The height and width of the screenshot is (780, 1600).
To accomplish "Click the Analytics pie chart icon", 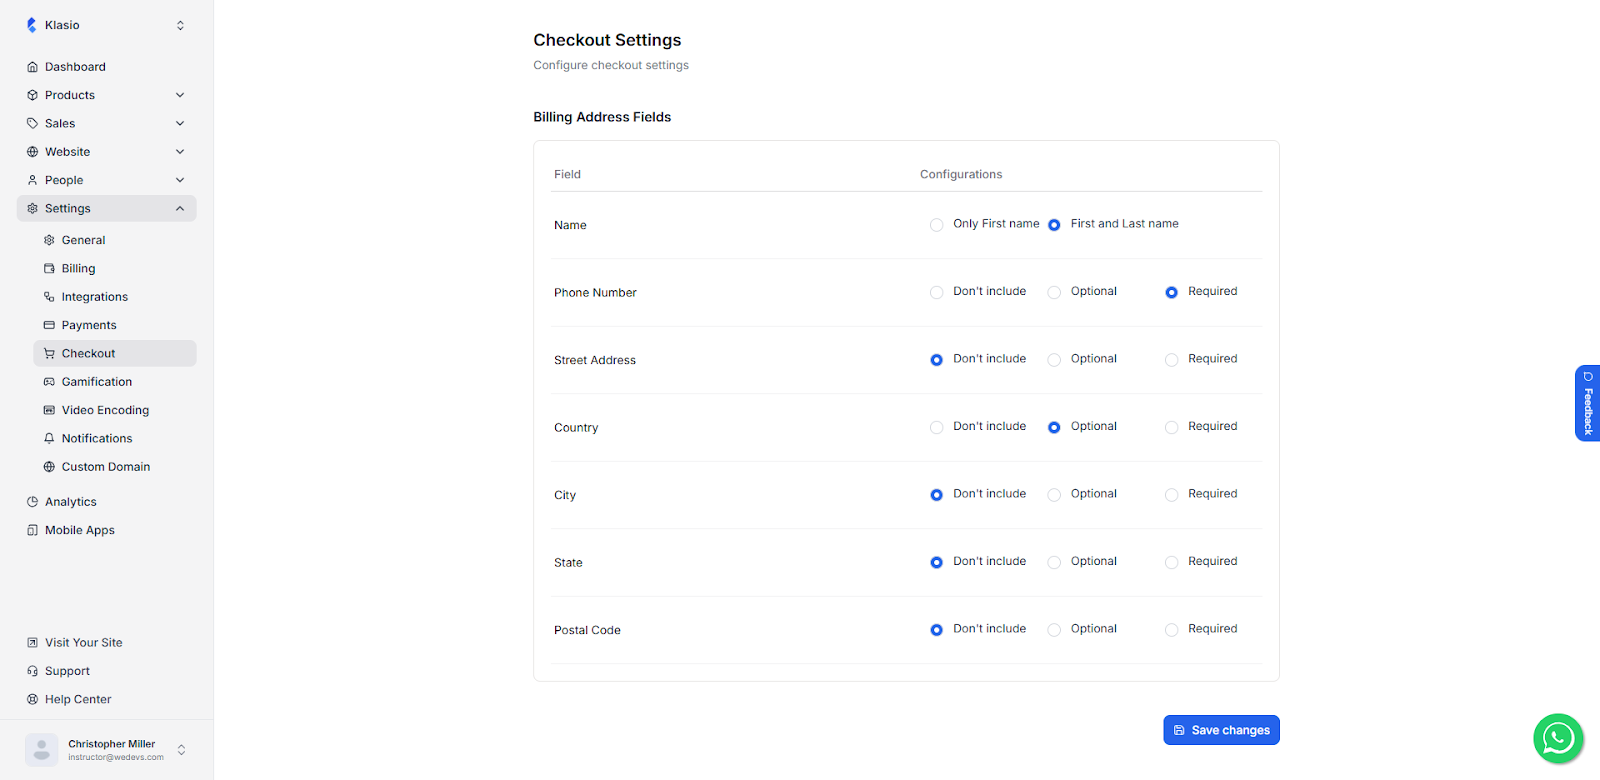I will point(32,502).
